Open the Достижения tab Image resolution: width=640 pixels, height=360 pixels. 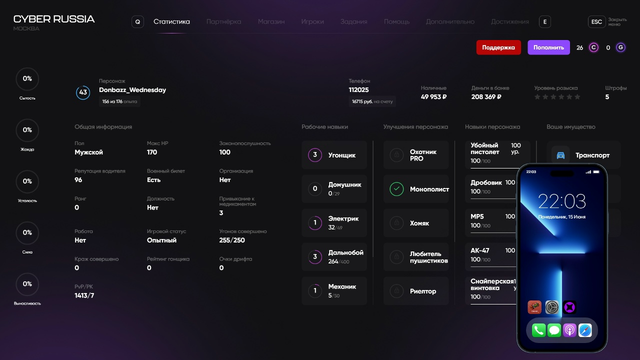[510, 22]
